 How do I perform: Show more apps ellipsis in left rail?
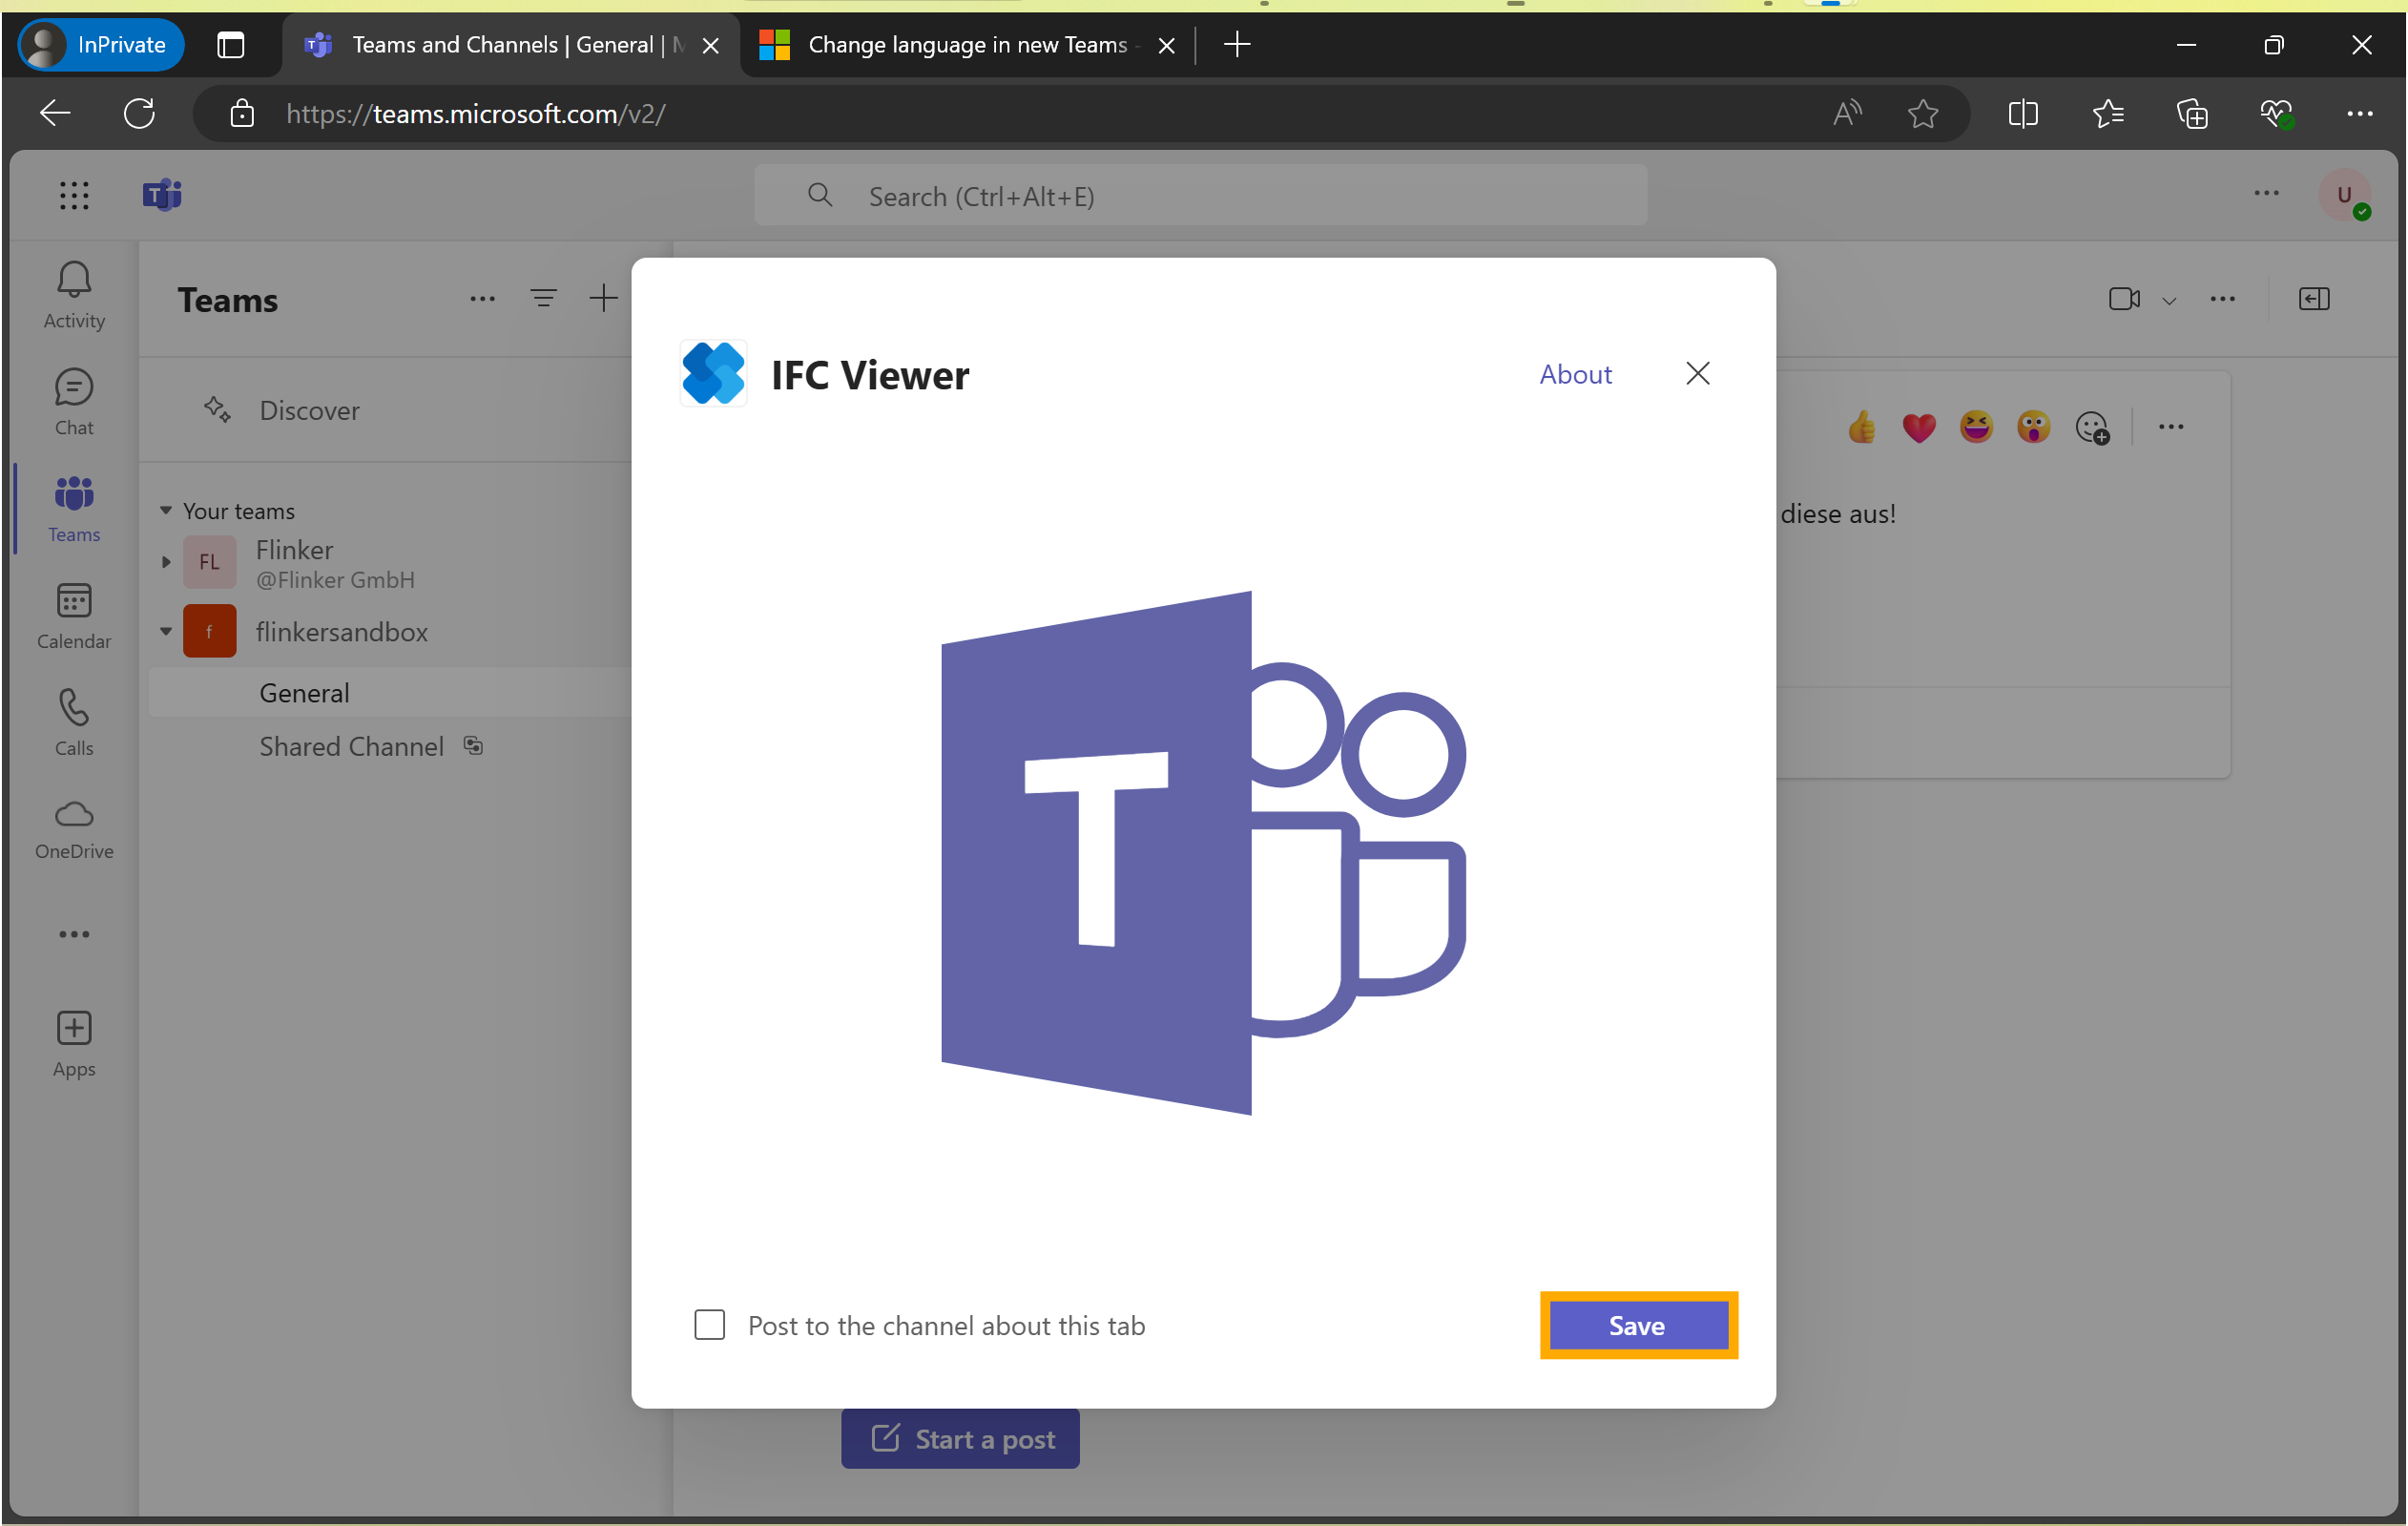[x=74, y=934]
